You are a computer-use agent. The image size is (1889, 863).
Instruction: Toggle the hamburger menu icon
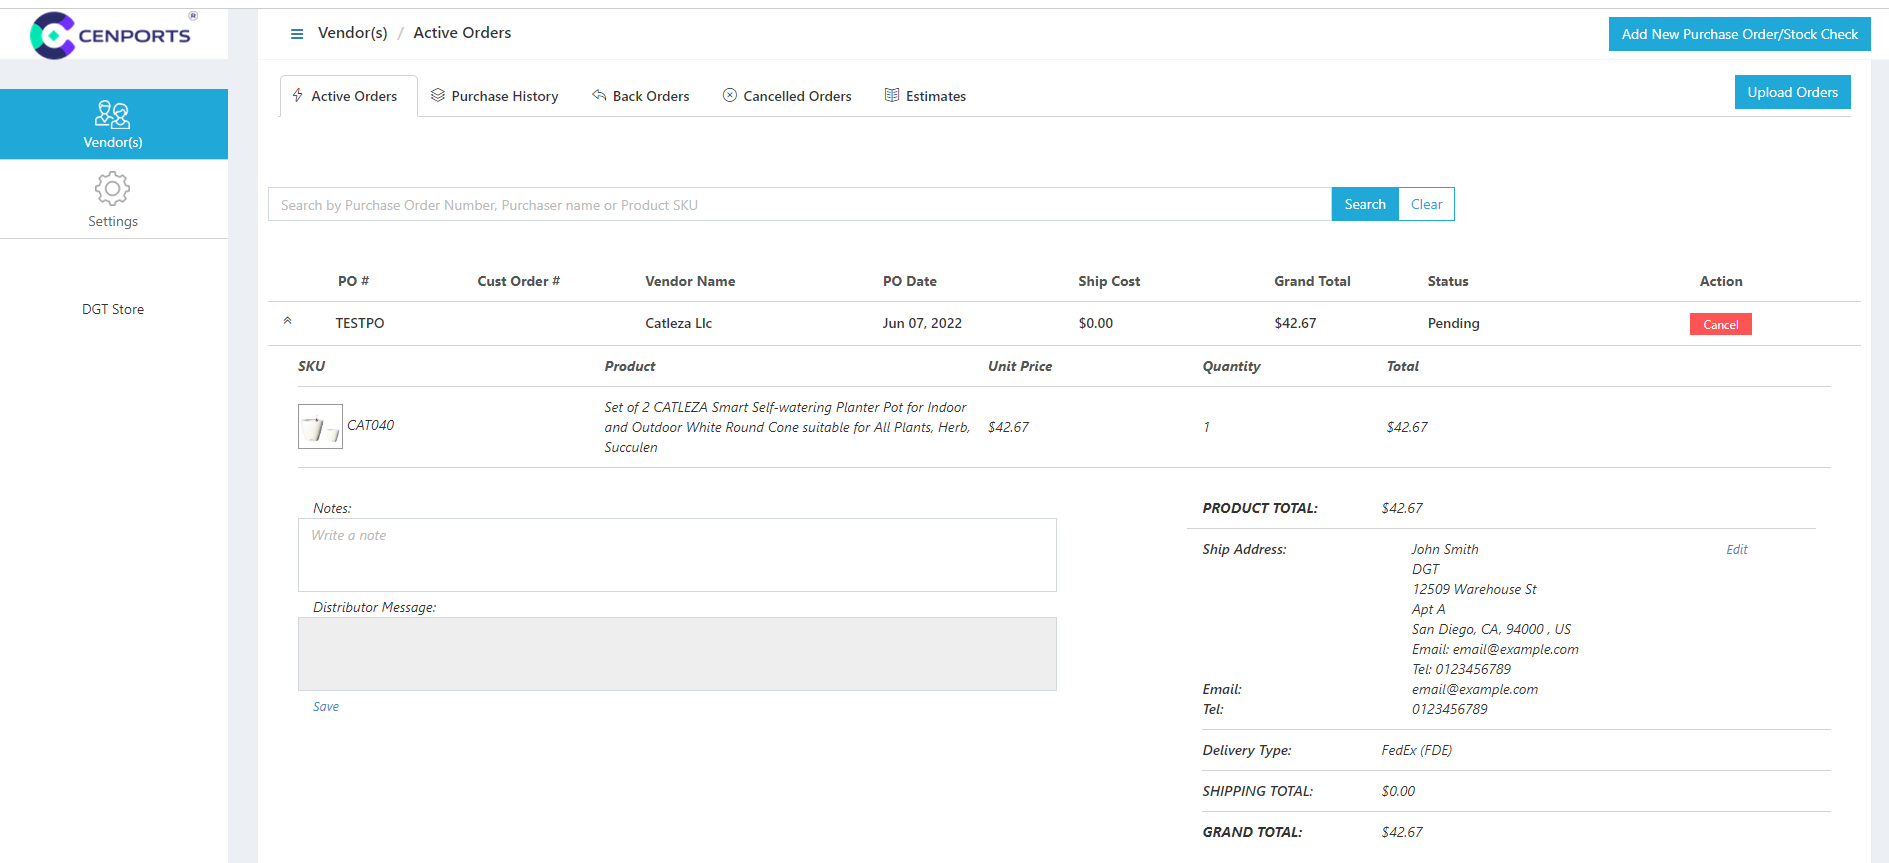[x=297, y=34]
